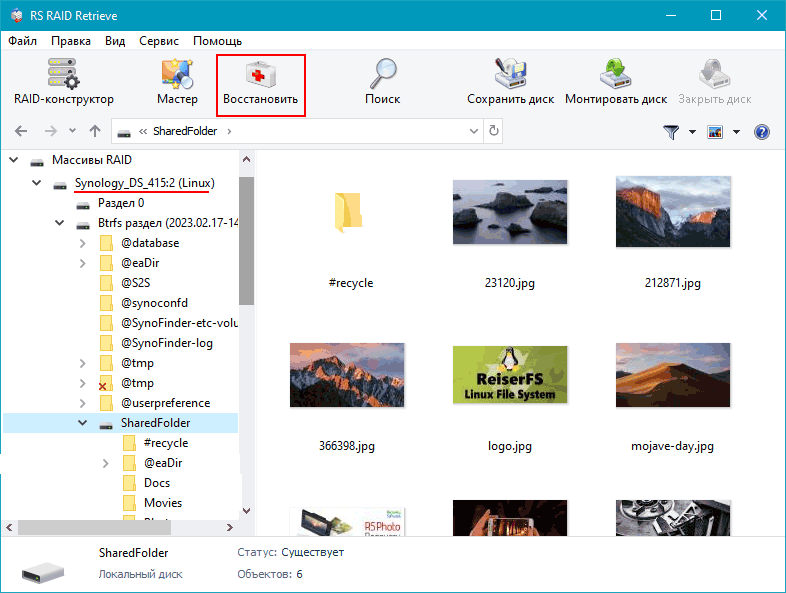Image resolution: width=786 pixels, height=593 pixels.
Task: Open the #recycle folder icon in file pane
Action: pyautogui.click(x=348, y=213)
